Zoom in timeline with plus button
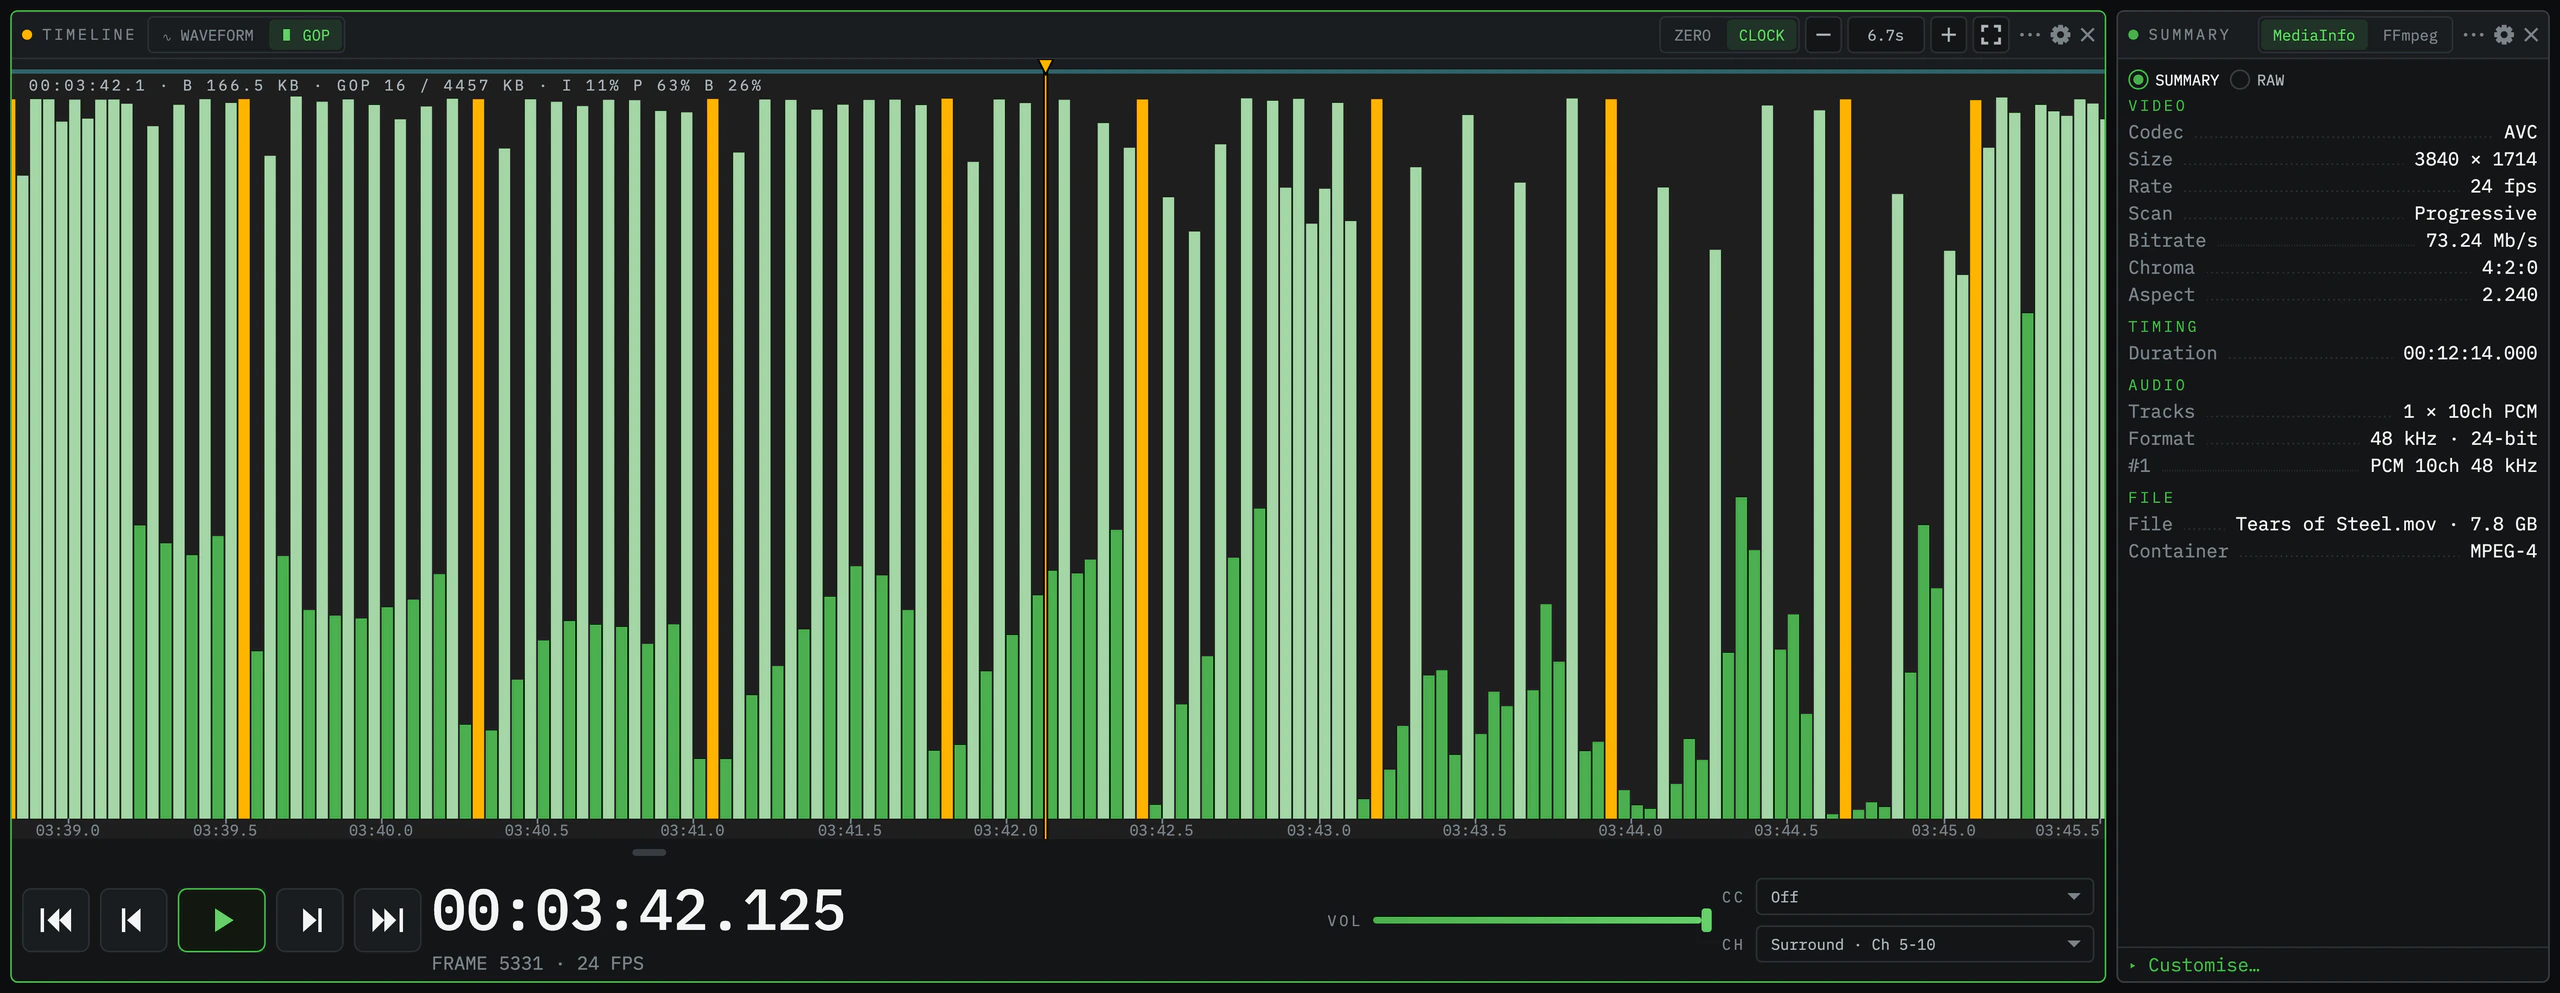Image resolution: width=2560 pixels, height=993 pixels. point(1948,35)
